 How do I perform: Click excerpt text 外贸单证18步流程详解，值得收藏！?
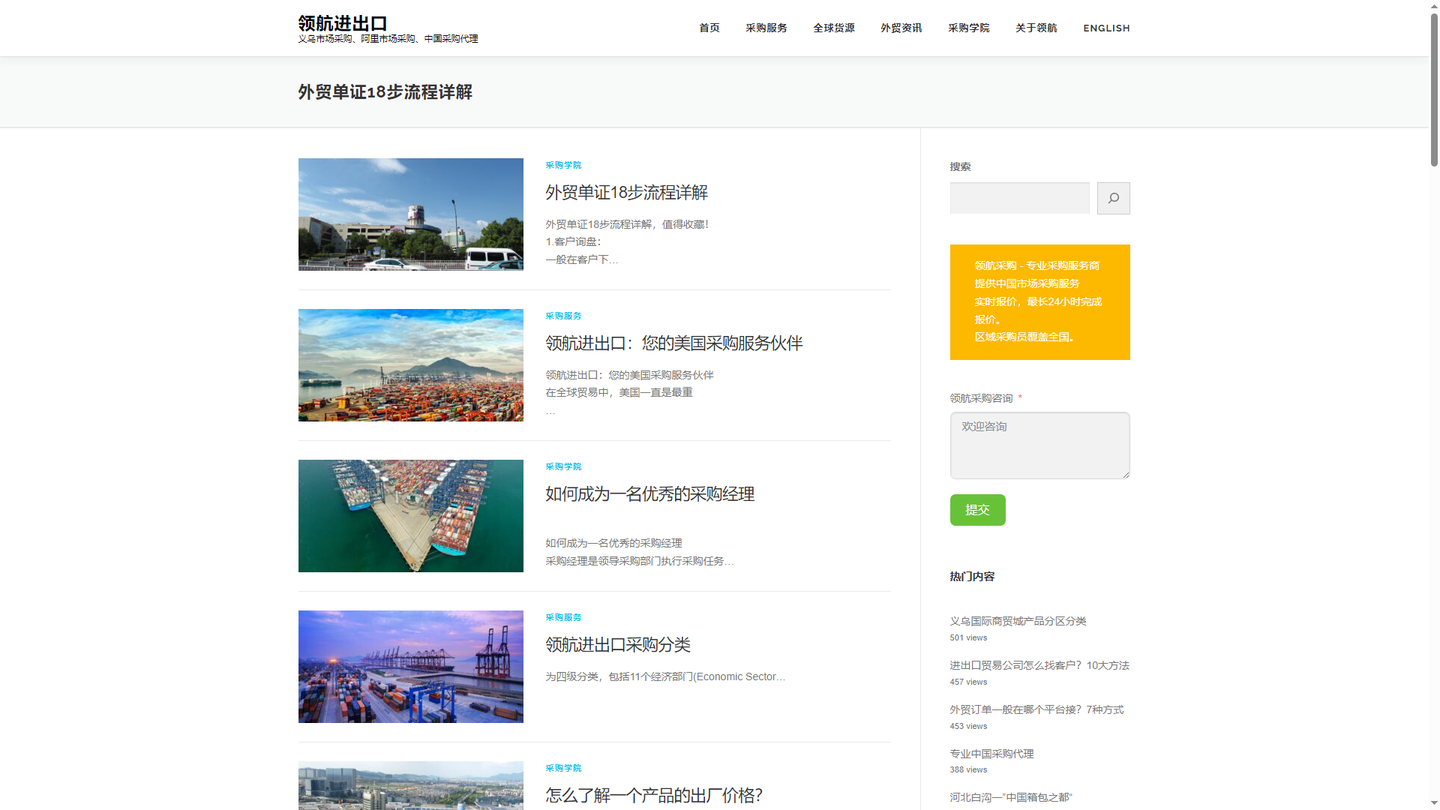coord(626,224)
